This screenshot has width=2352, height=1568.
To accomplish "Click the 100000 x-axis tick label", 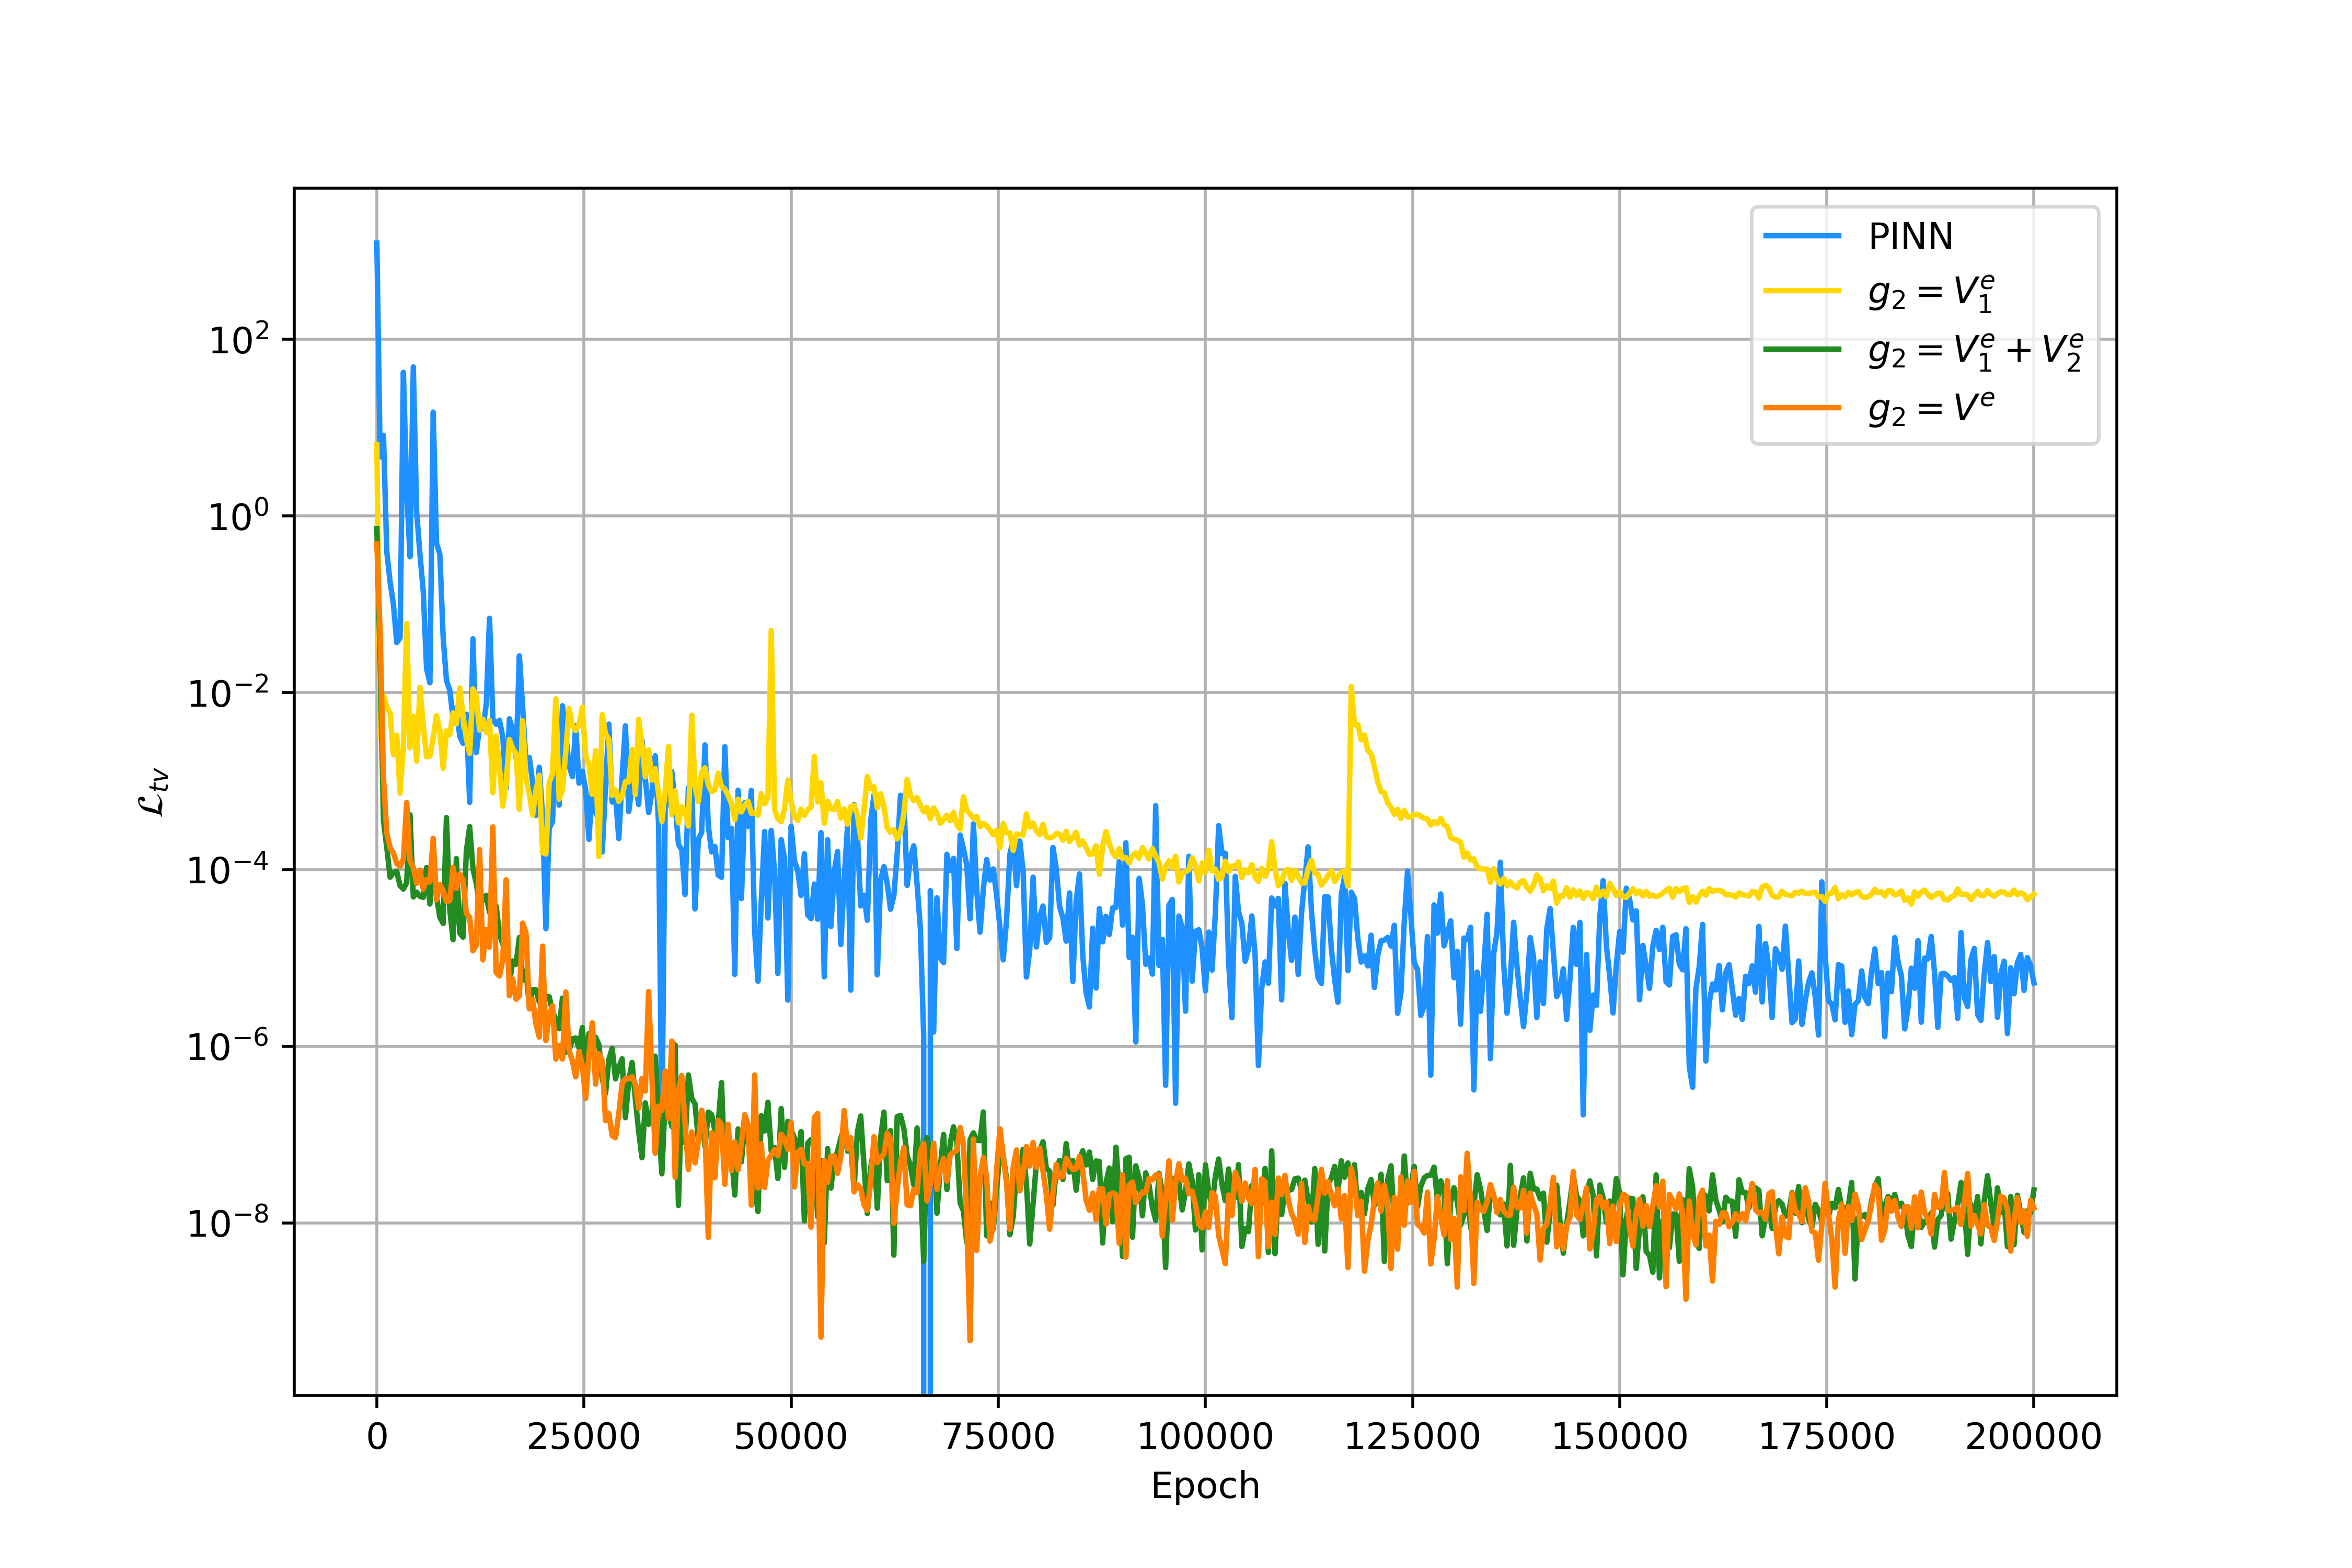I will tap(1204, 1436).
